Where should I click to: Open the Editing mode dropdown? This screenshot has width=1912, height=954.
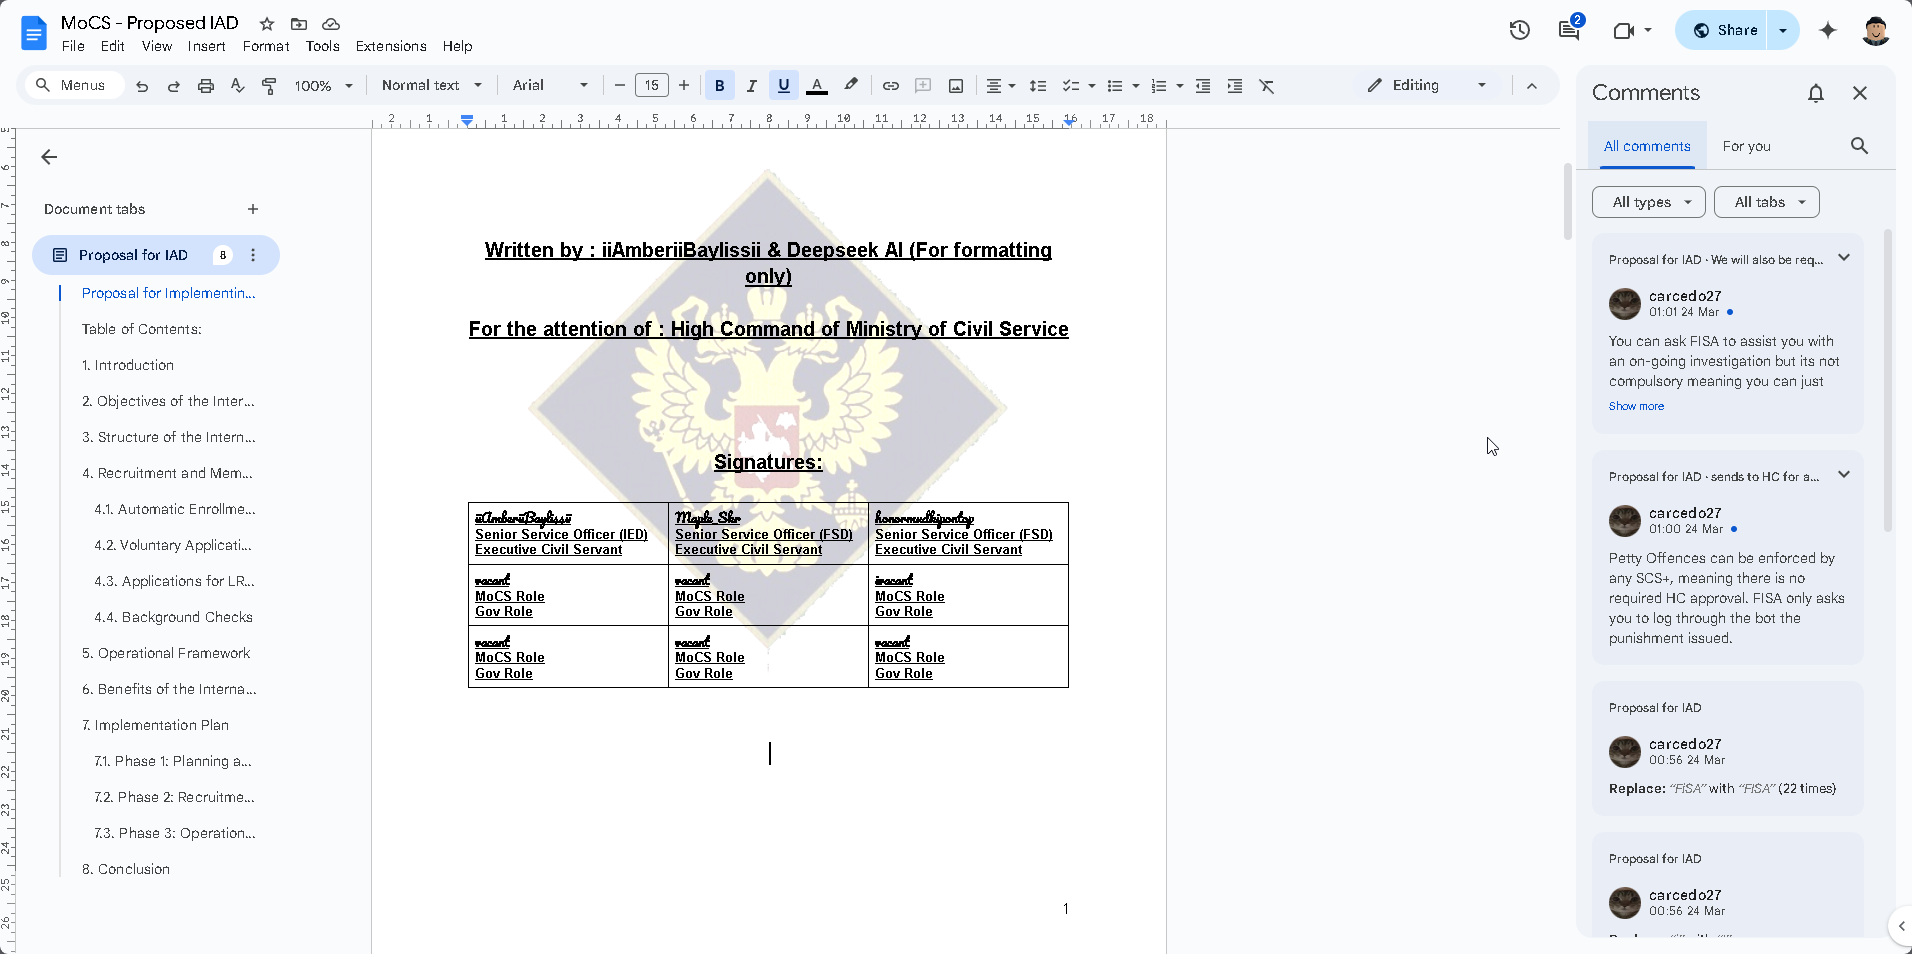coord(1427,86)
